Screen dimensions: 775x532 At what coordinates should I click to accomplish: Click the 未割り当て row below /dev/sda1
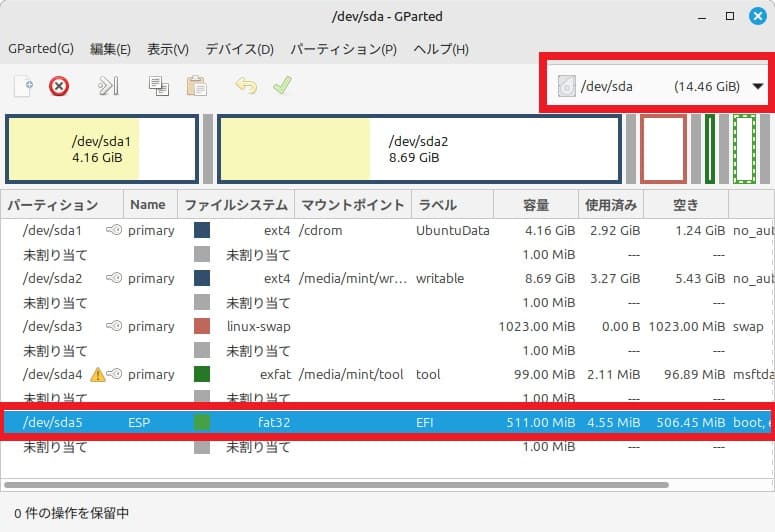point(388,255)
